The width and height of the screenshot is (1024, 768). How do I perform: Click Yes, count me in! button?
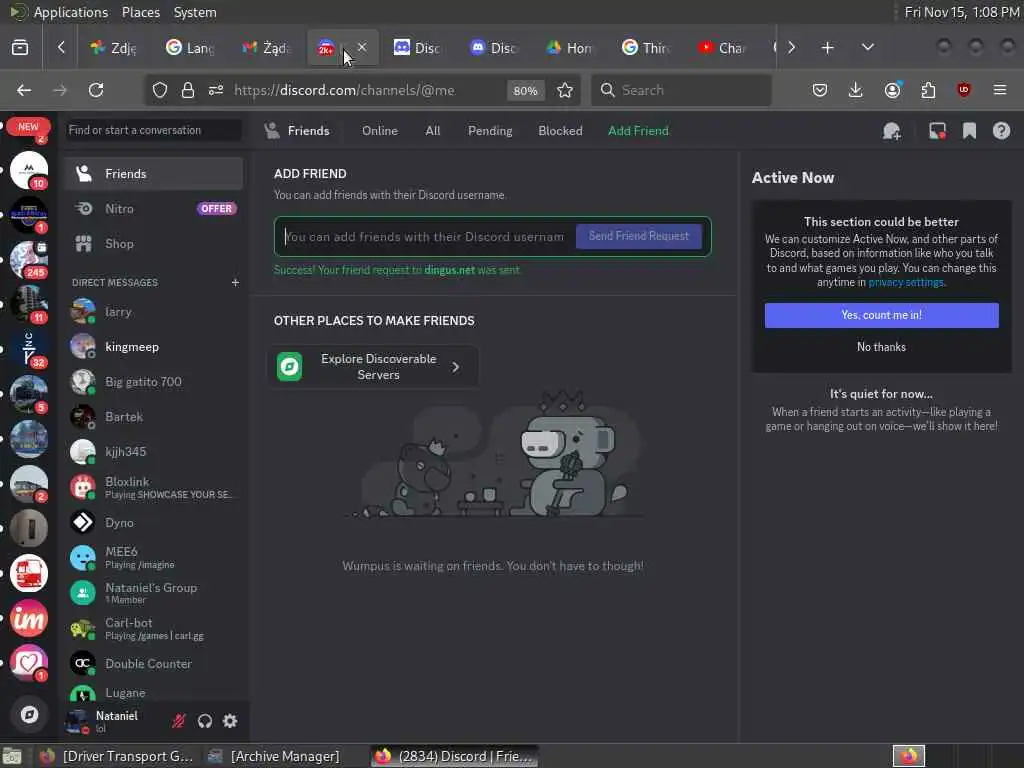[x=882, y=315]
